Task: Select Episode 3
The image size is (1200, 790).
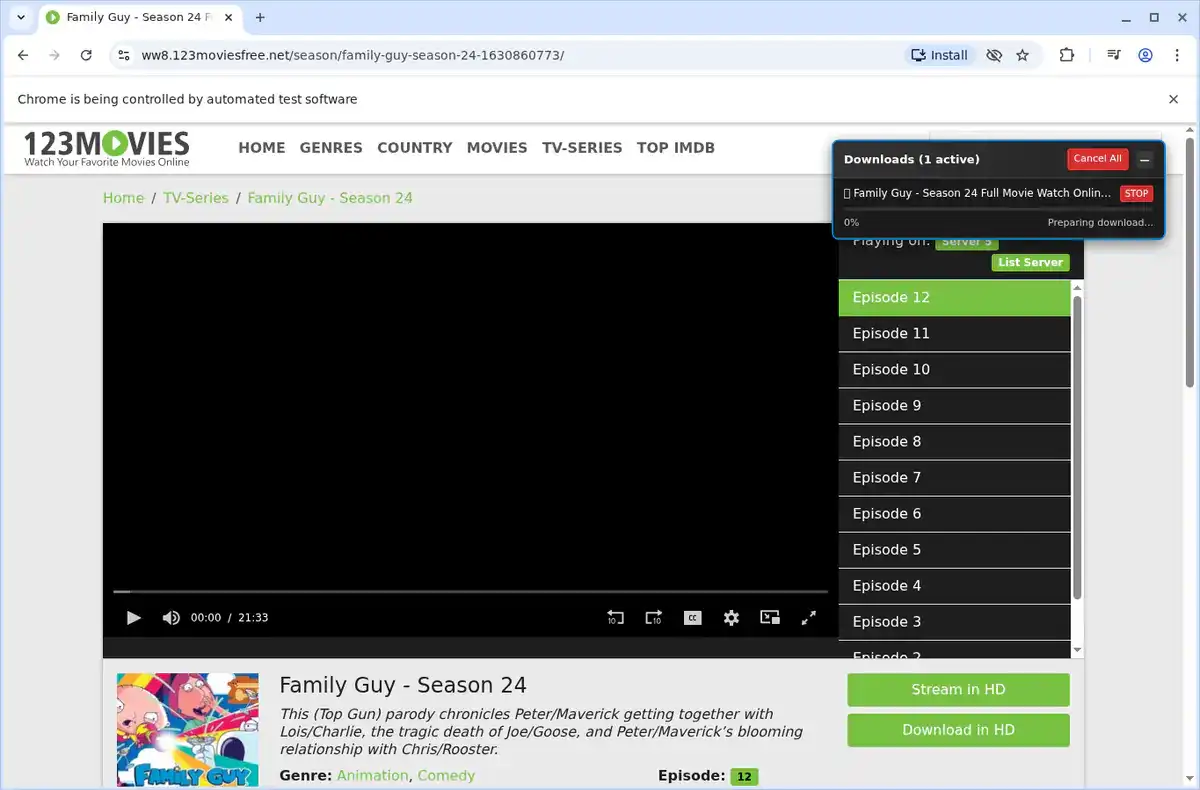Action: pyautogui.click(x=954, y=622)
